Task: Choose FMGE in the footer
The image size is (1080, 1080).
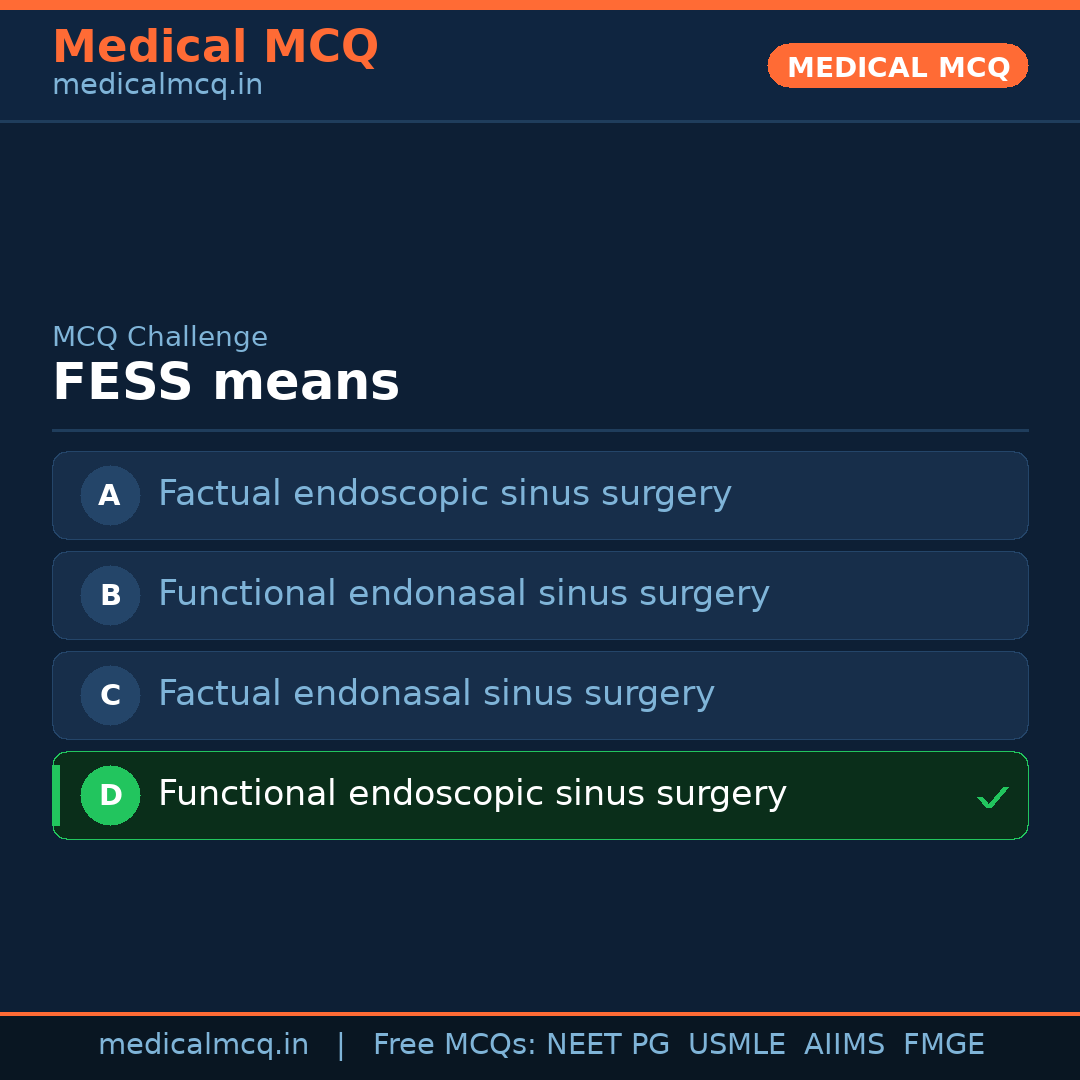Action: [943, 1045]
